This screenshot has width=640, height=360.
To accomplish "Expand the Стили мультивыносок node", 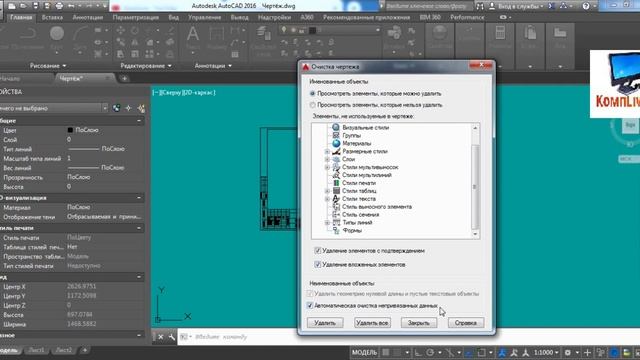I will coord(327,167).
